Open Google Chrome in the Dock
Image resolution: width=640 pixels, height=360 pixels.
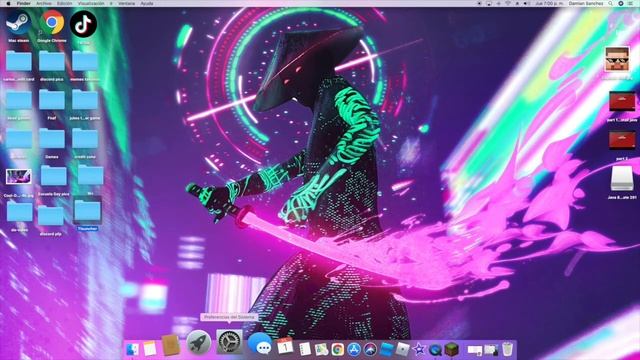tap(338, 349)
